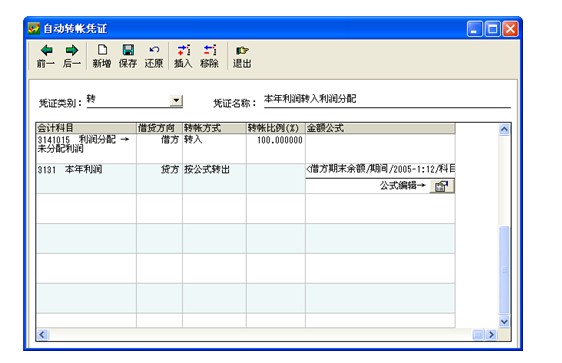The image size is (562, 363).
Task: Open the formula editor button 公式编辑
Action: coord(442,186)
